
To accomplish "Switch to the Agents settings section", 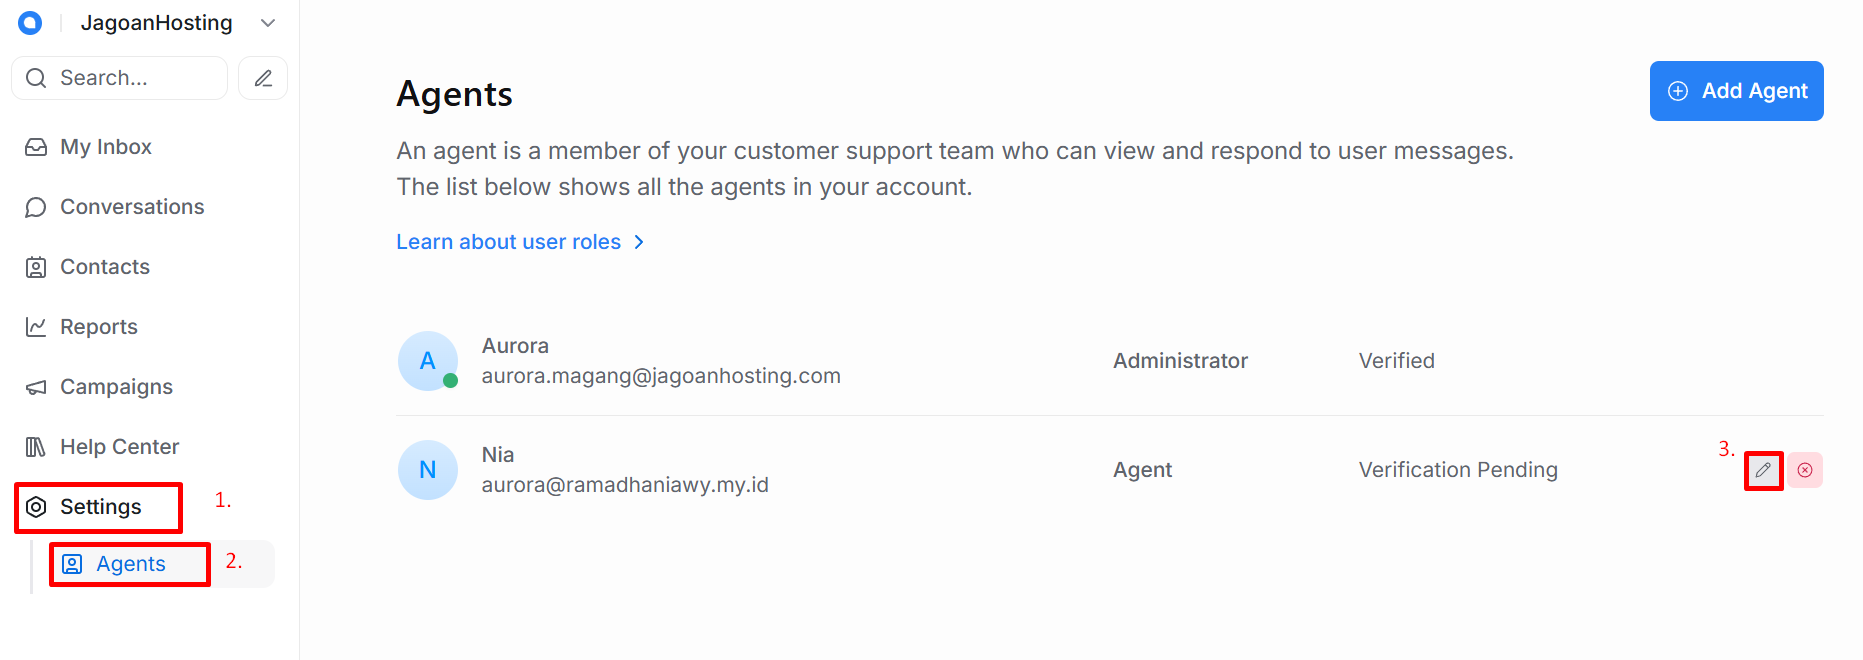I will [x=130, y=563].
